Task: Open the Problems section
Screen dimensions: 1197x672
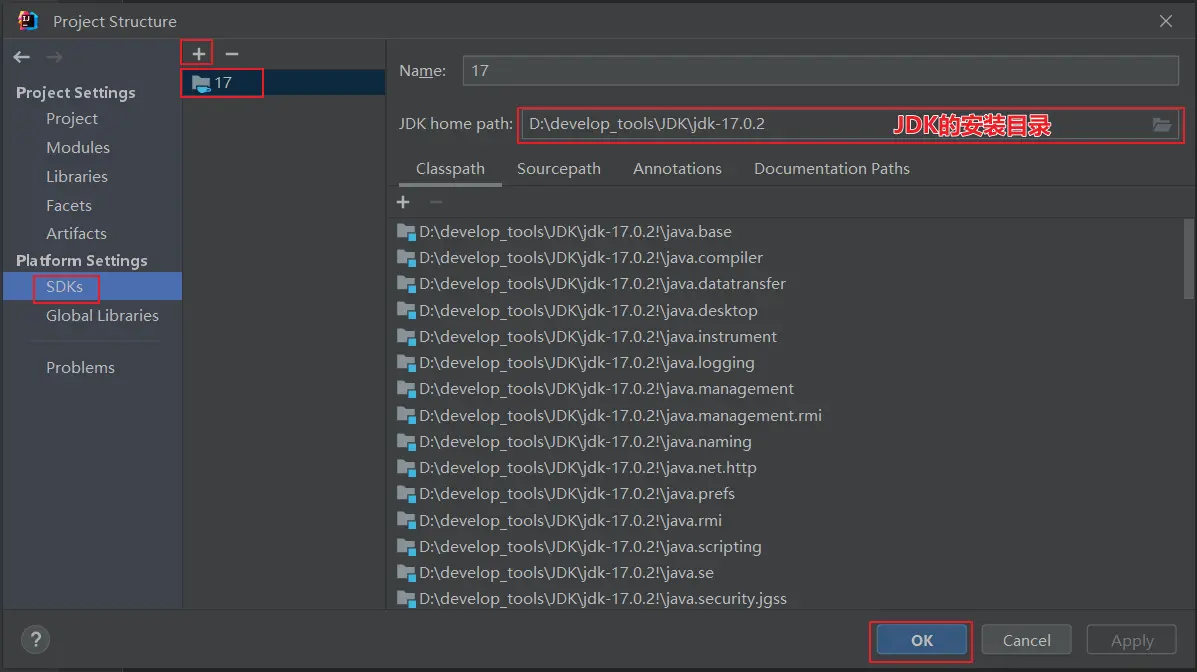Action: (80, 367)
